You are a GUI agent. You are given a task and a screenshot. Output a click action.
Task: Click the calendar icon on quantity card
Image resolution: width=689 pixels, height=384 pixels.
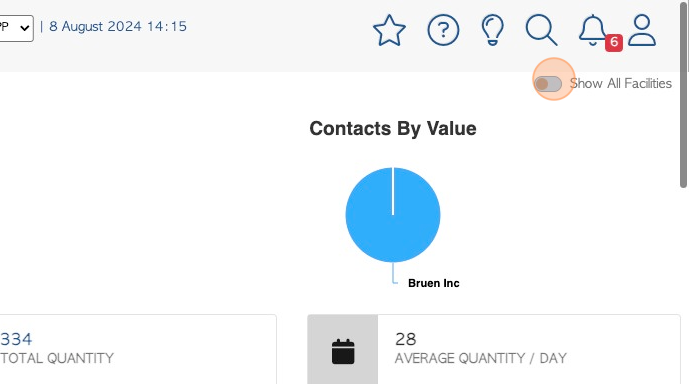pyautogui.click(x=343, y=351)
